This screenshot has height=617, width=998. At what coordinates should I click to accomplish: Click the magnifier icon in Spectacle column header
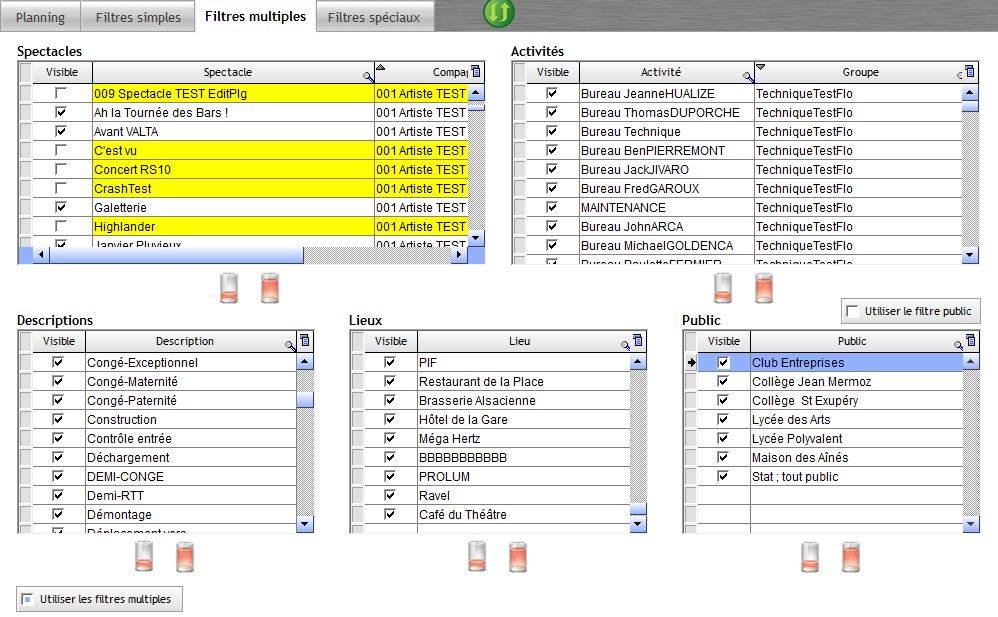pos(368,77)
